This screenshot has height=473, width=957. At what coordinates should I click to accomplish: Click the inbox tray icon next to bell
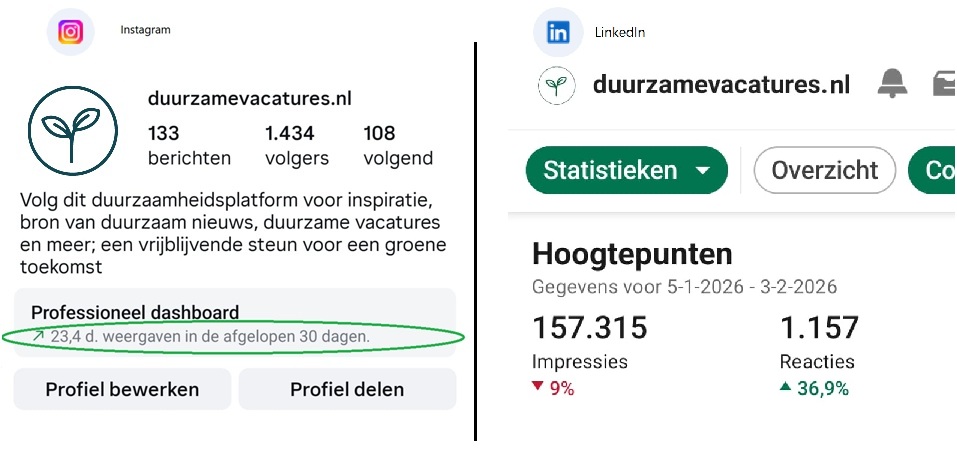[944, 85]
